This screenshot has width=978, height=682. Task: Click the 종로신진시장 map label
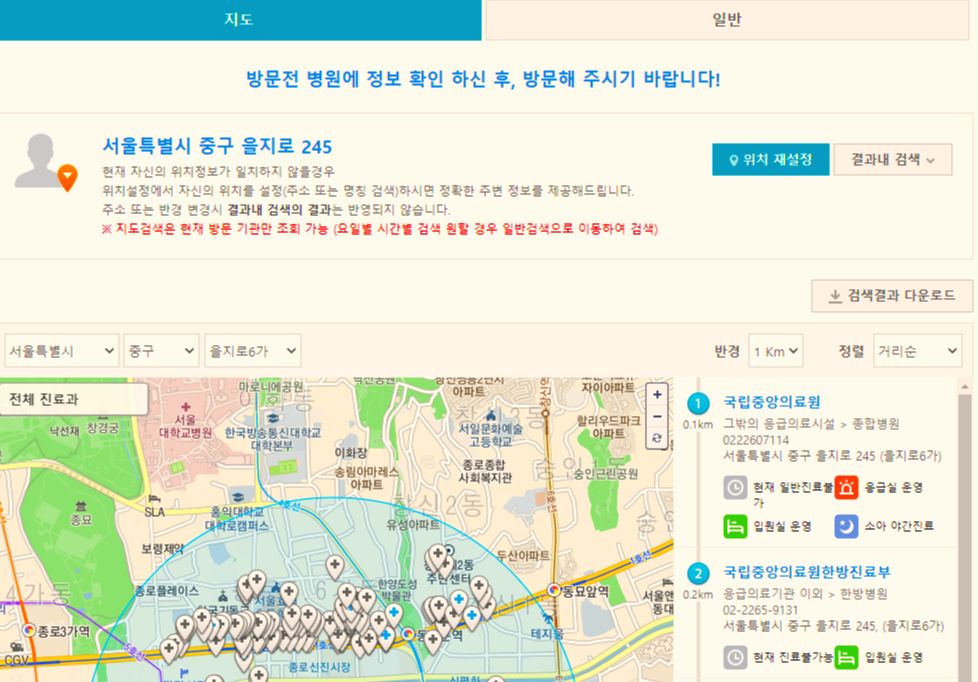319,667
